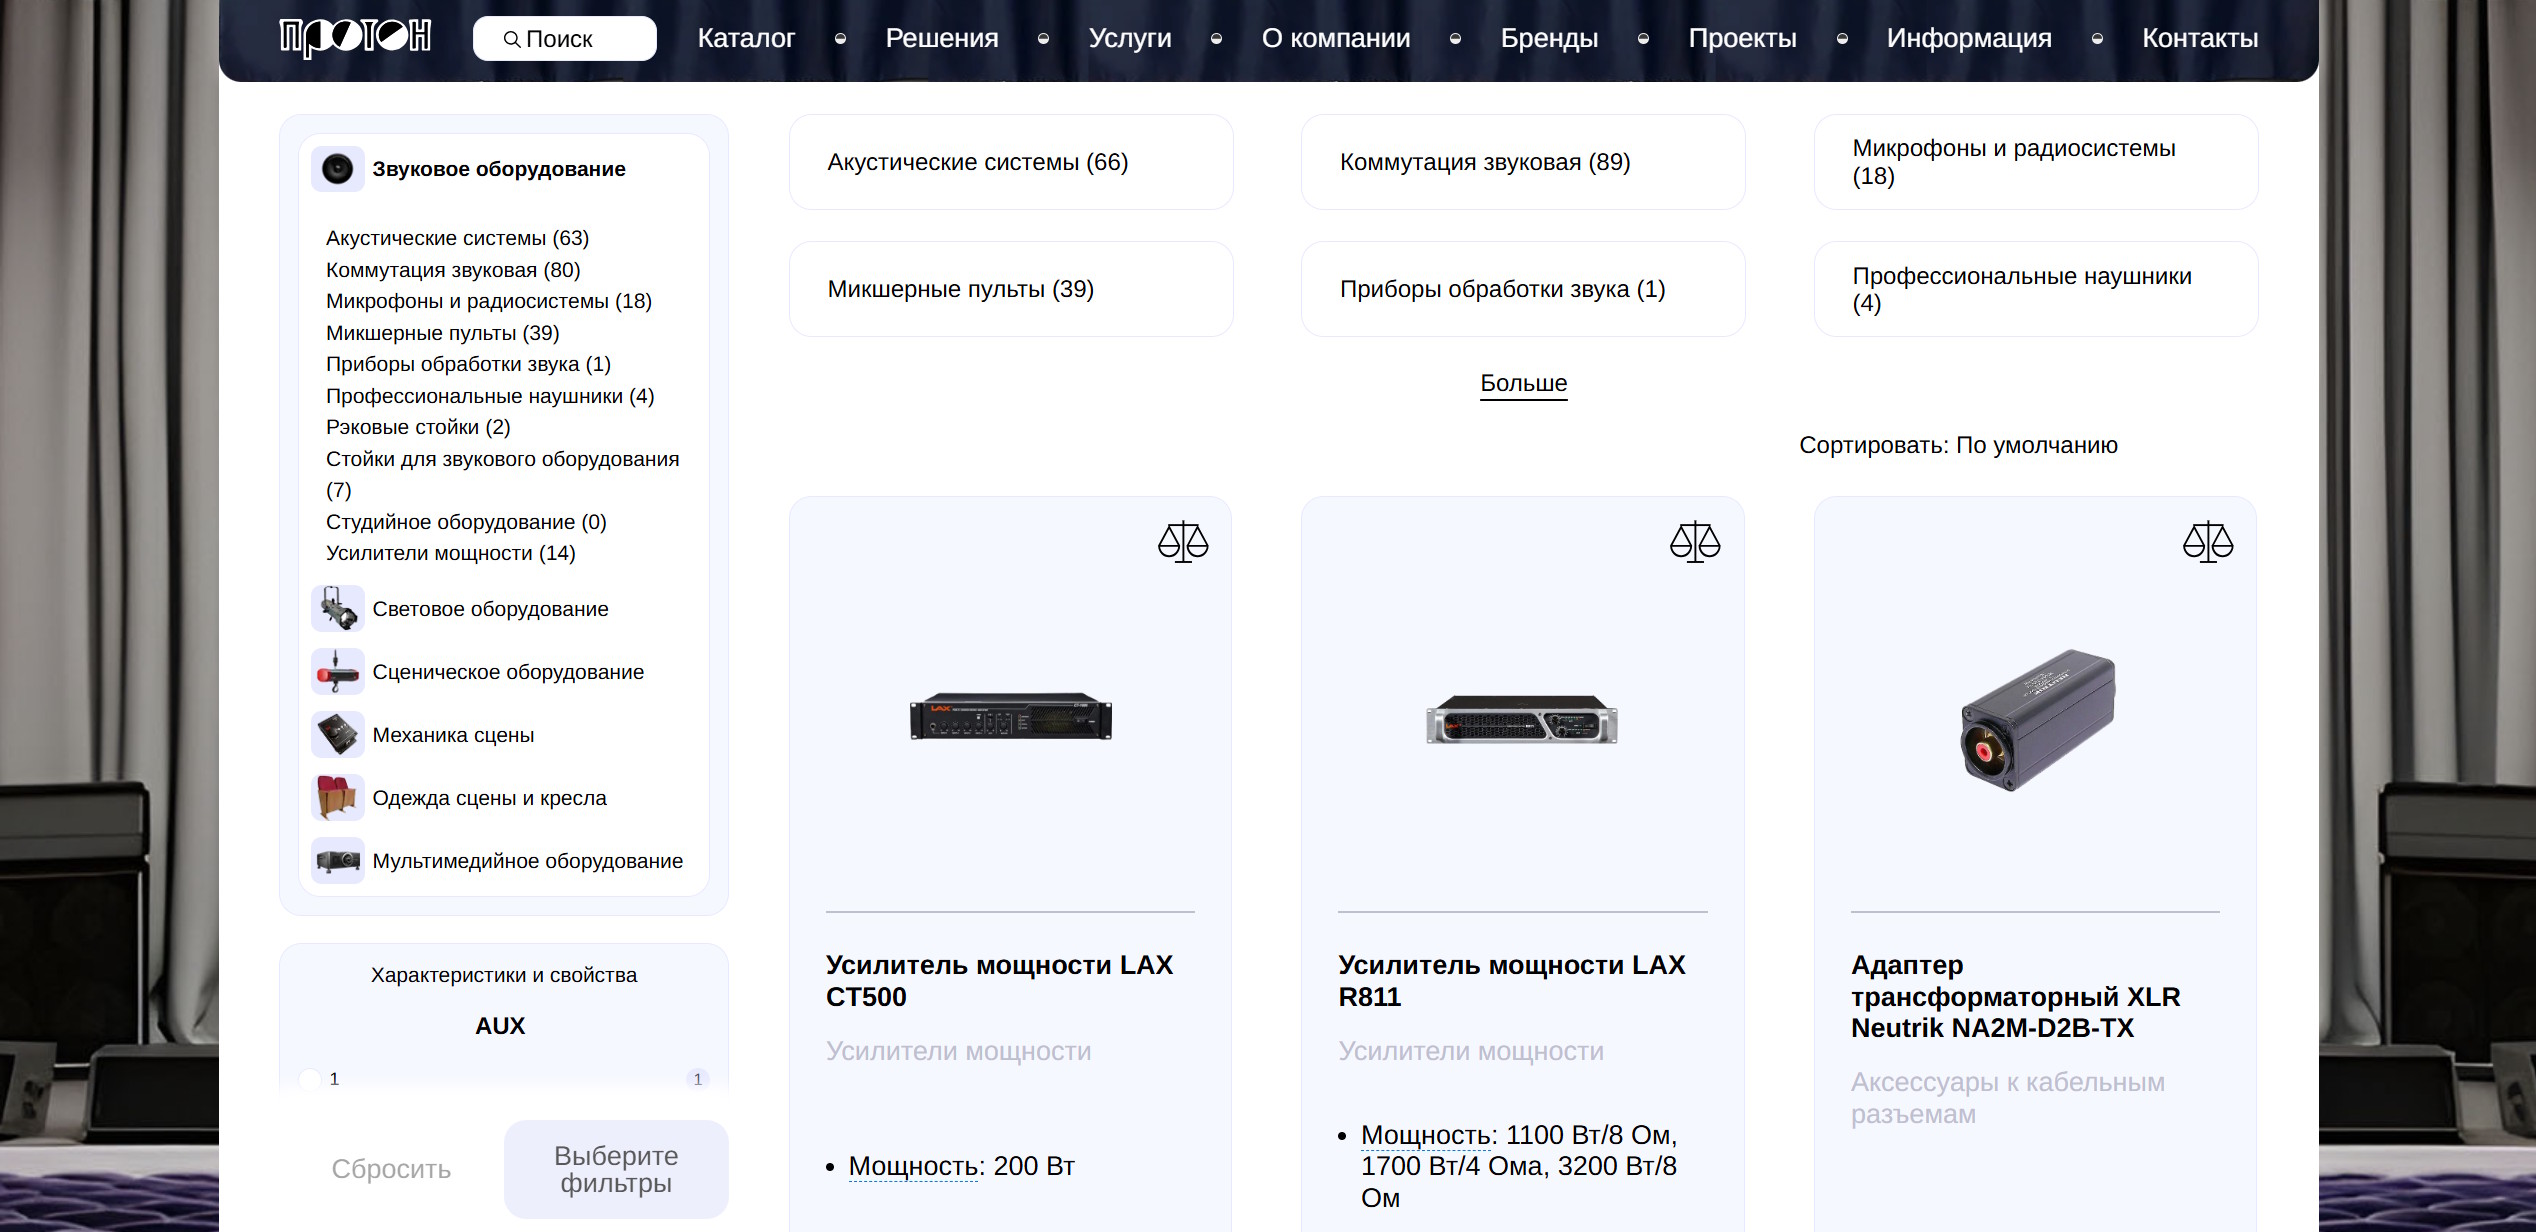2536x1232 pixels.
Task: Click the Световое оборудование label
Action: coord(490,609)
